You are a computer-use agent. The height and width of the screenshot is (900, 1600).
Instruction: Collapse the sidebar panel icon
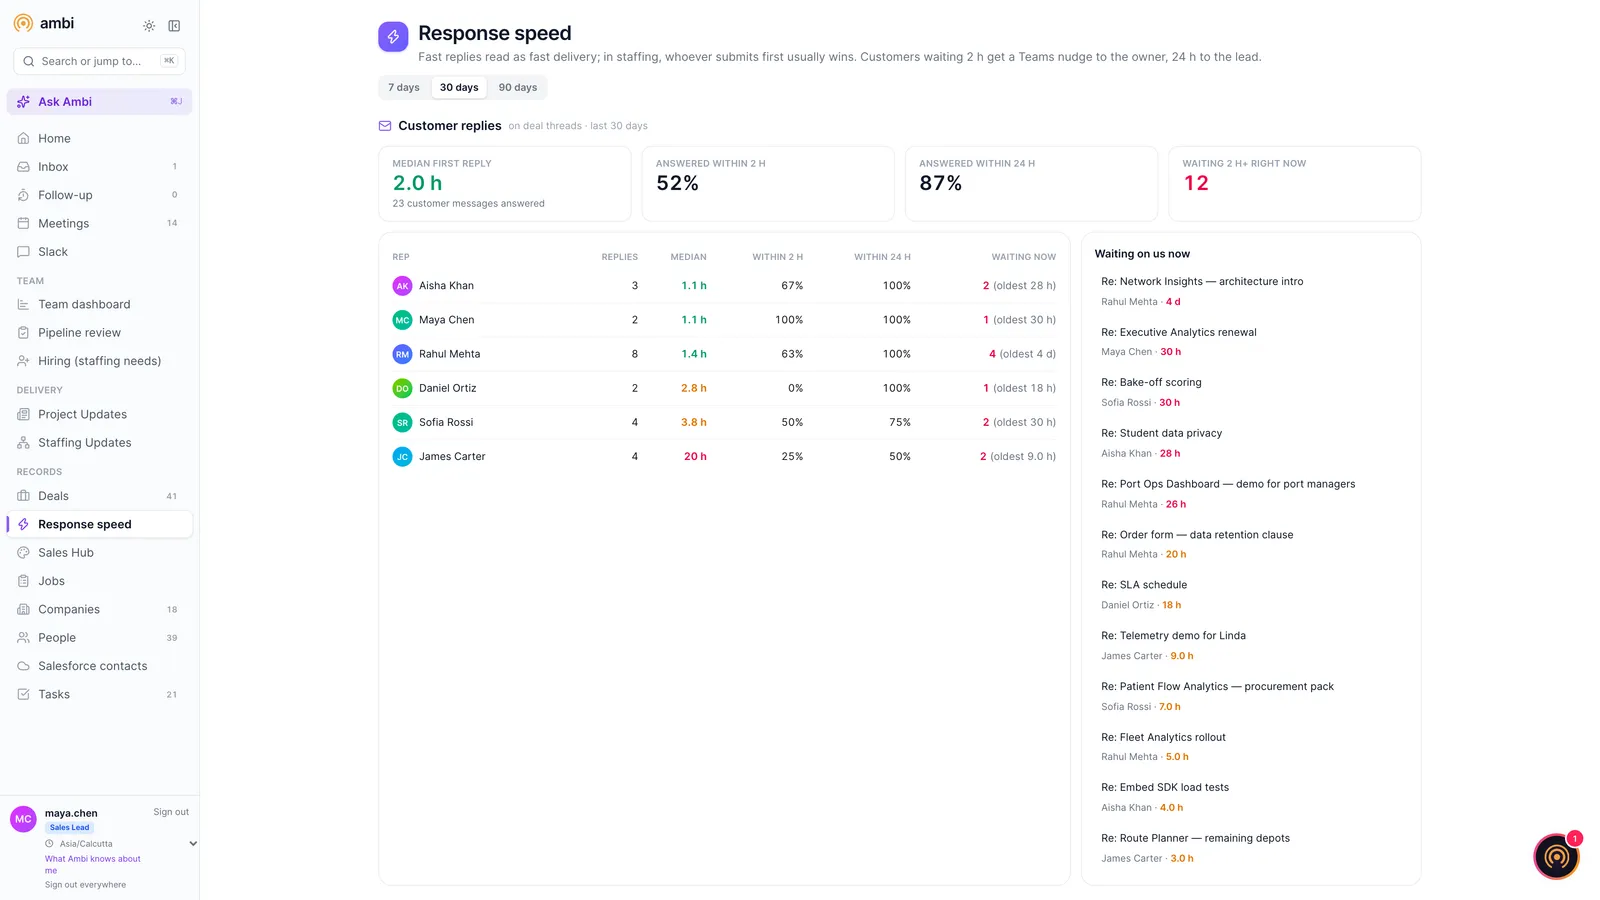pos(174,26)
